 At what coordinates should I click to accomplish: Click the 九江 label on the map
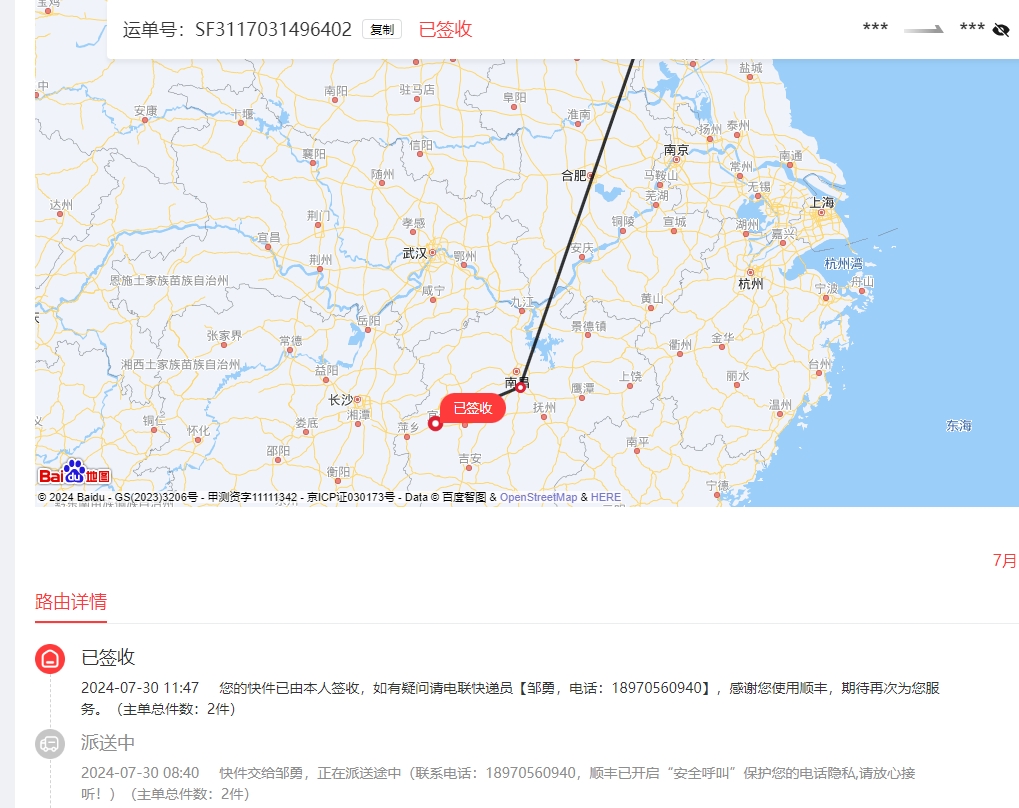click(x=522, y=302)
